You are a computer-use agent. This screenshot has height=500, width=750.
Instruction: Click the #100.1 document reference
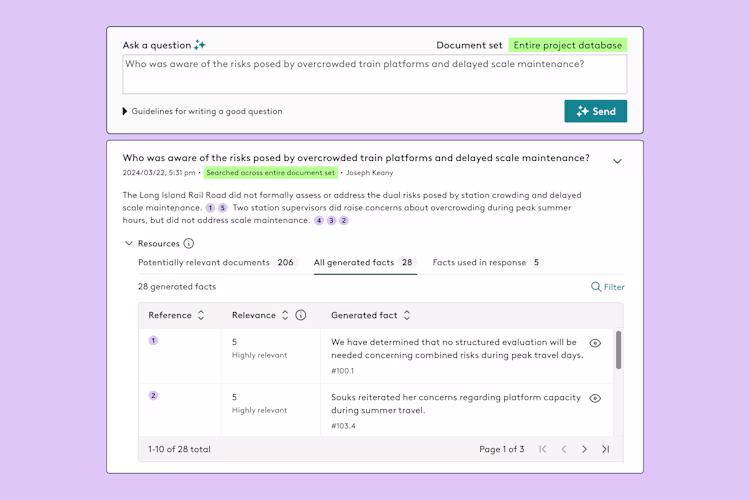[342, 371]
